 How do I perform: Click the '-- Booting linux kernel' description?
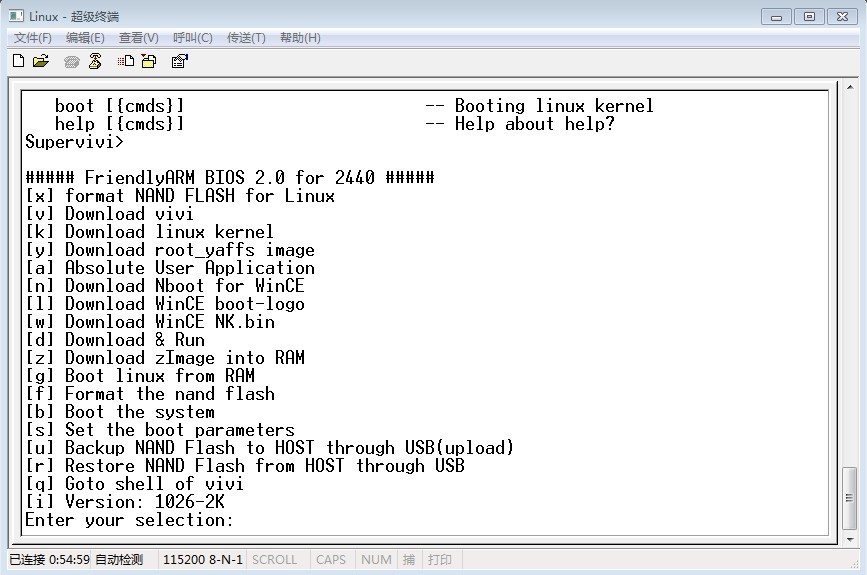click(539, 106)
